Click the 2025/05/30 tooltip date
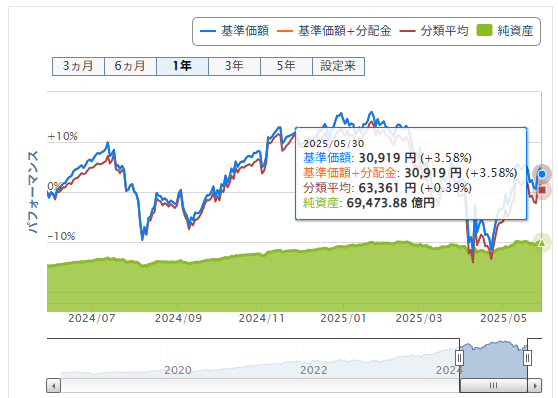 pyautogui.click(x=333, y=144)
